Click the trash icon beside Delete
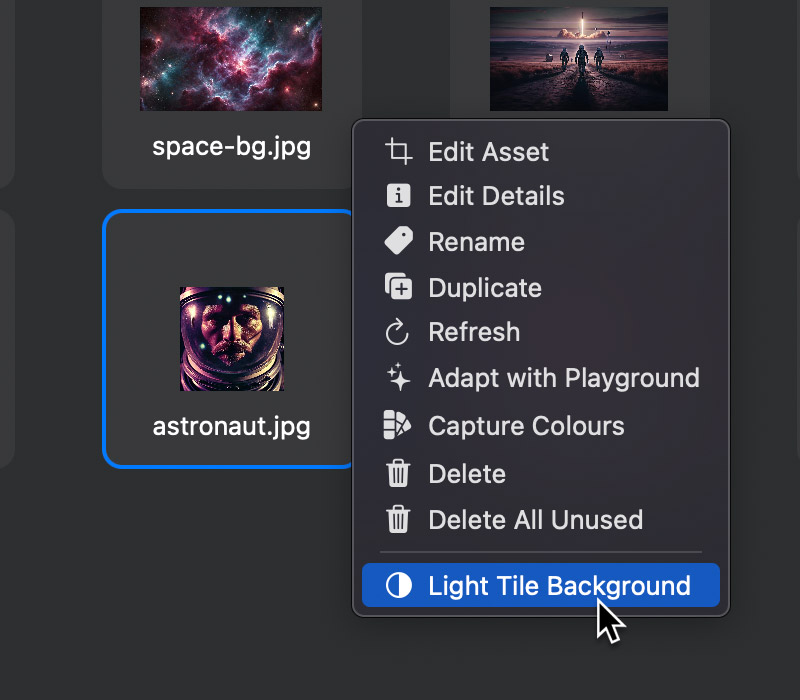The image size is (800, 700). pyautogui.click(x=398, y=474)
